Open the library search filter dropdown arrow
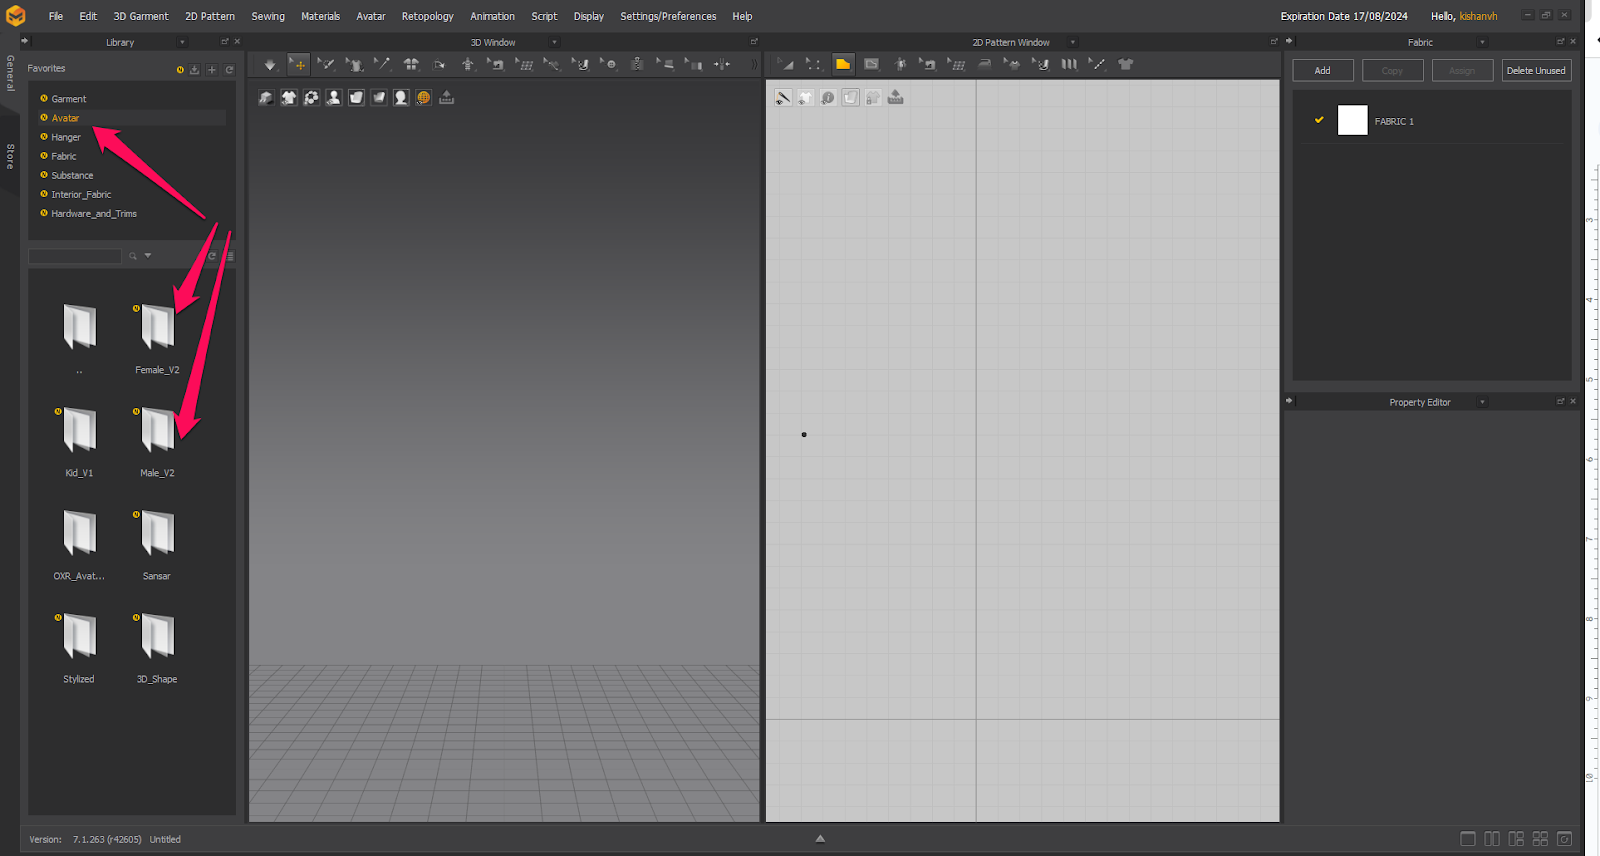1600x856 pixels. (x=148, y=256)
